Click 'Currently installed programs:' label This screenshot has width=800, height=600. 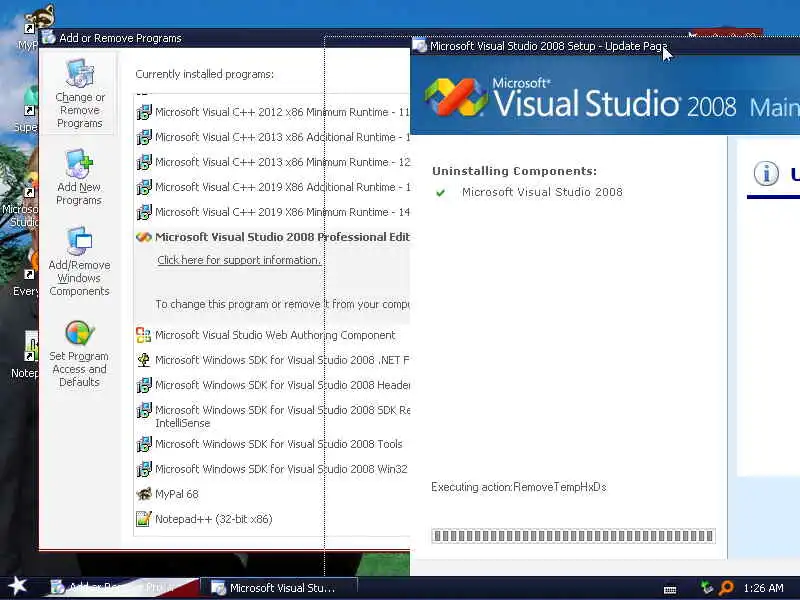pos(205,74)
